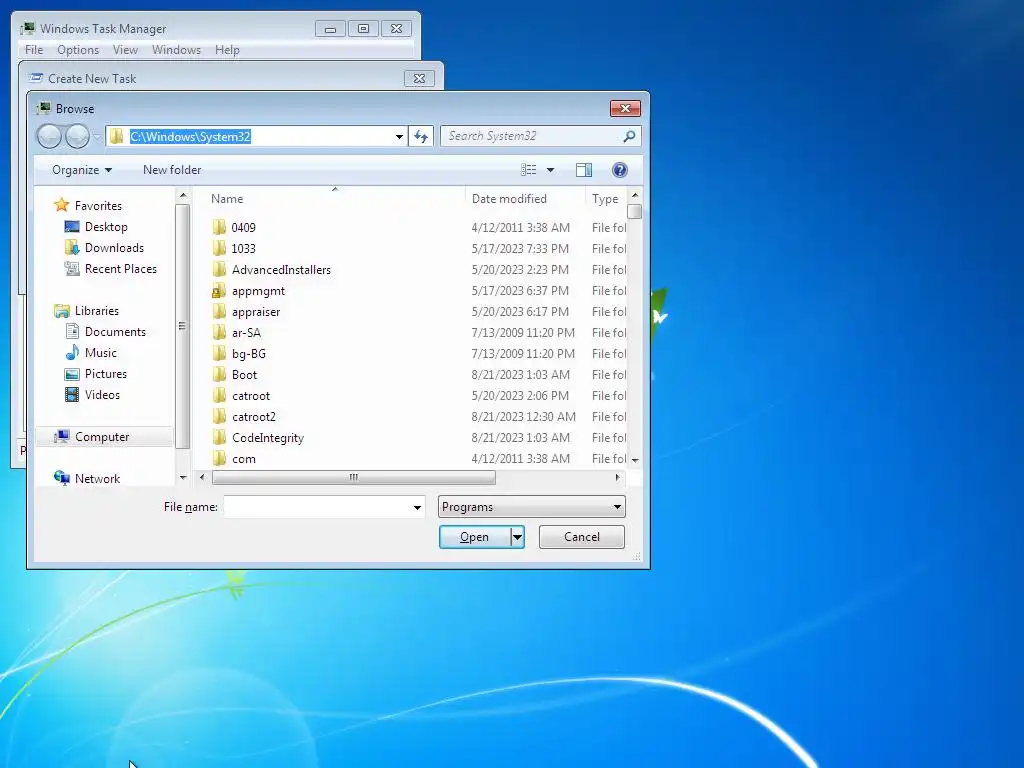Click the Back navigation arrow in Browse
The width and height of the screenshot is (1024, 768).
[x=49, y=136]
